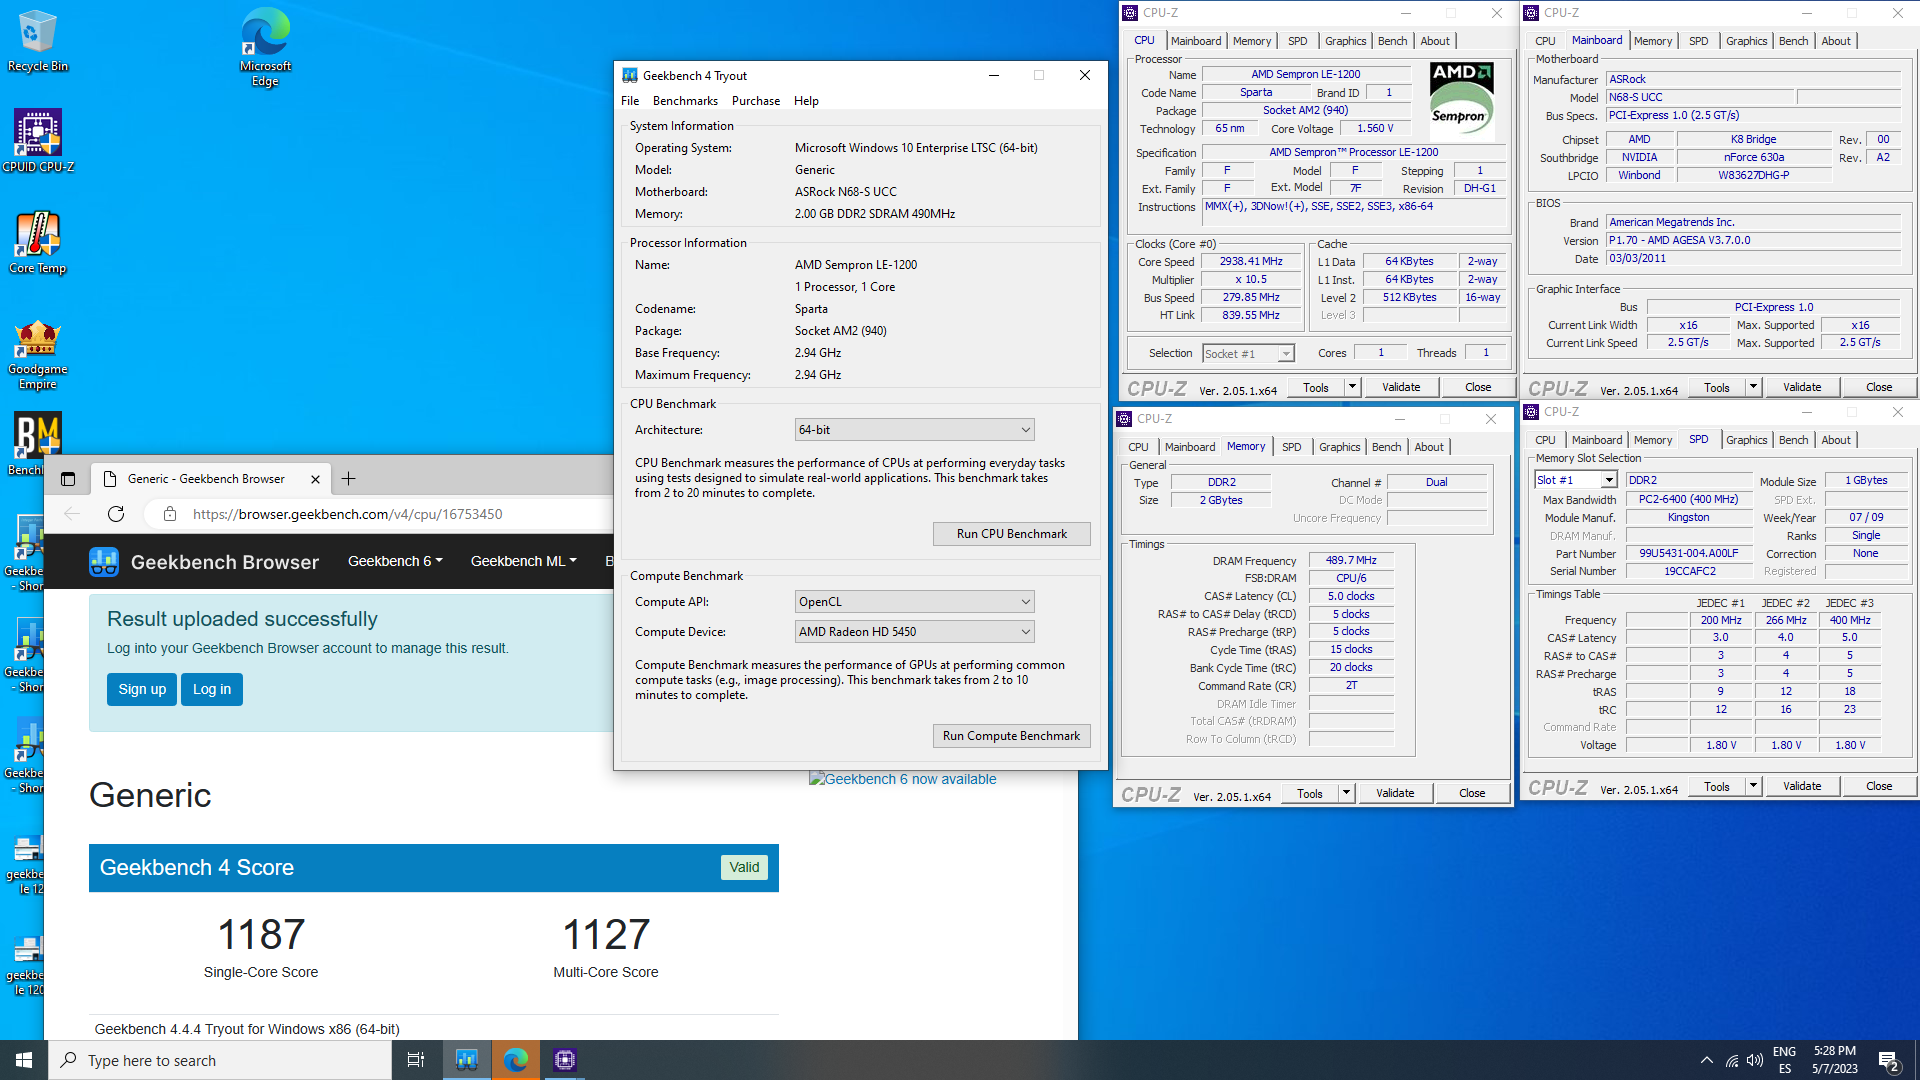1920x1080 pixels.
Task: Open the File menu in Geekbench 4
Action: [630, 101]
